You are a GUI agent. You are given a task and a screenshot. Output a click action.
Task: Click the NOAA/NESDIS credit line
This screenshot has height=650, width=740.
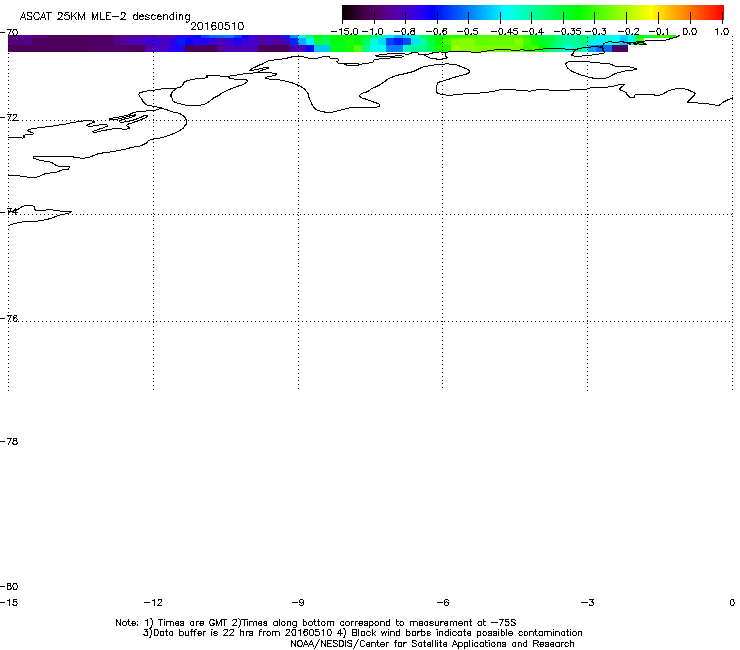coord(432,644)
